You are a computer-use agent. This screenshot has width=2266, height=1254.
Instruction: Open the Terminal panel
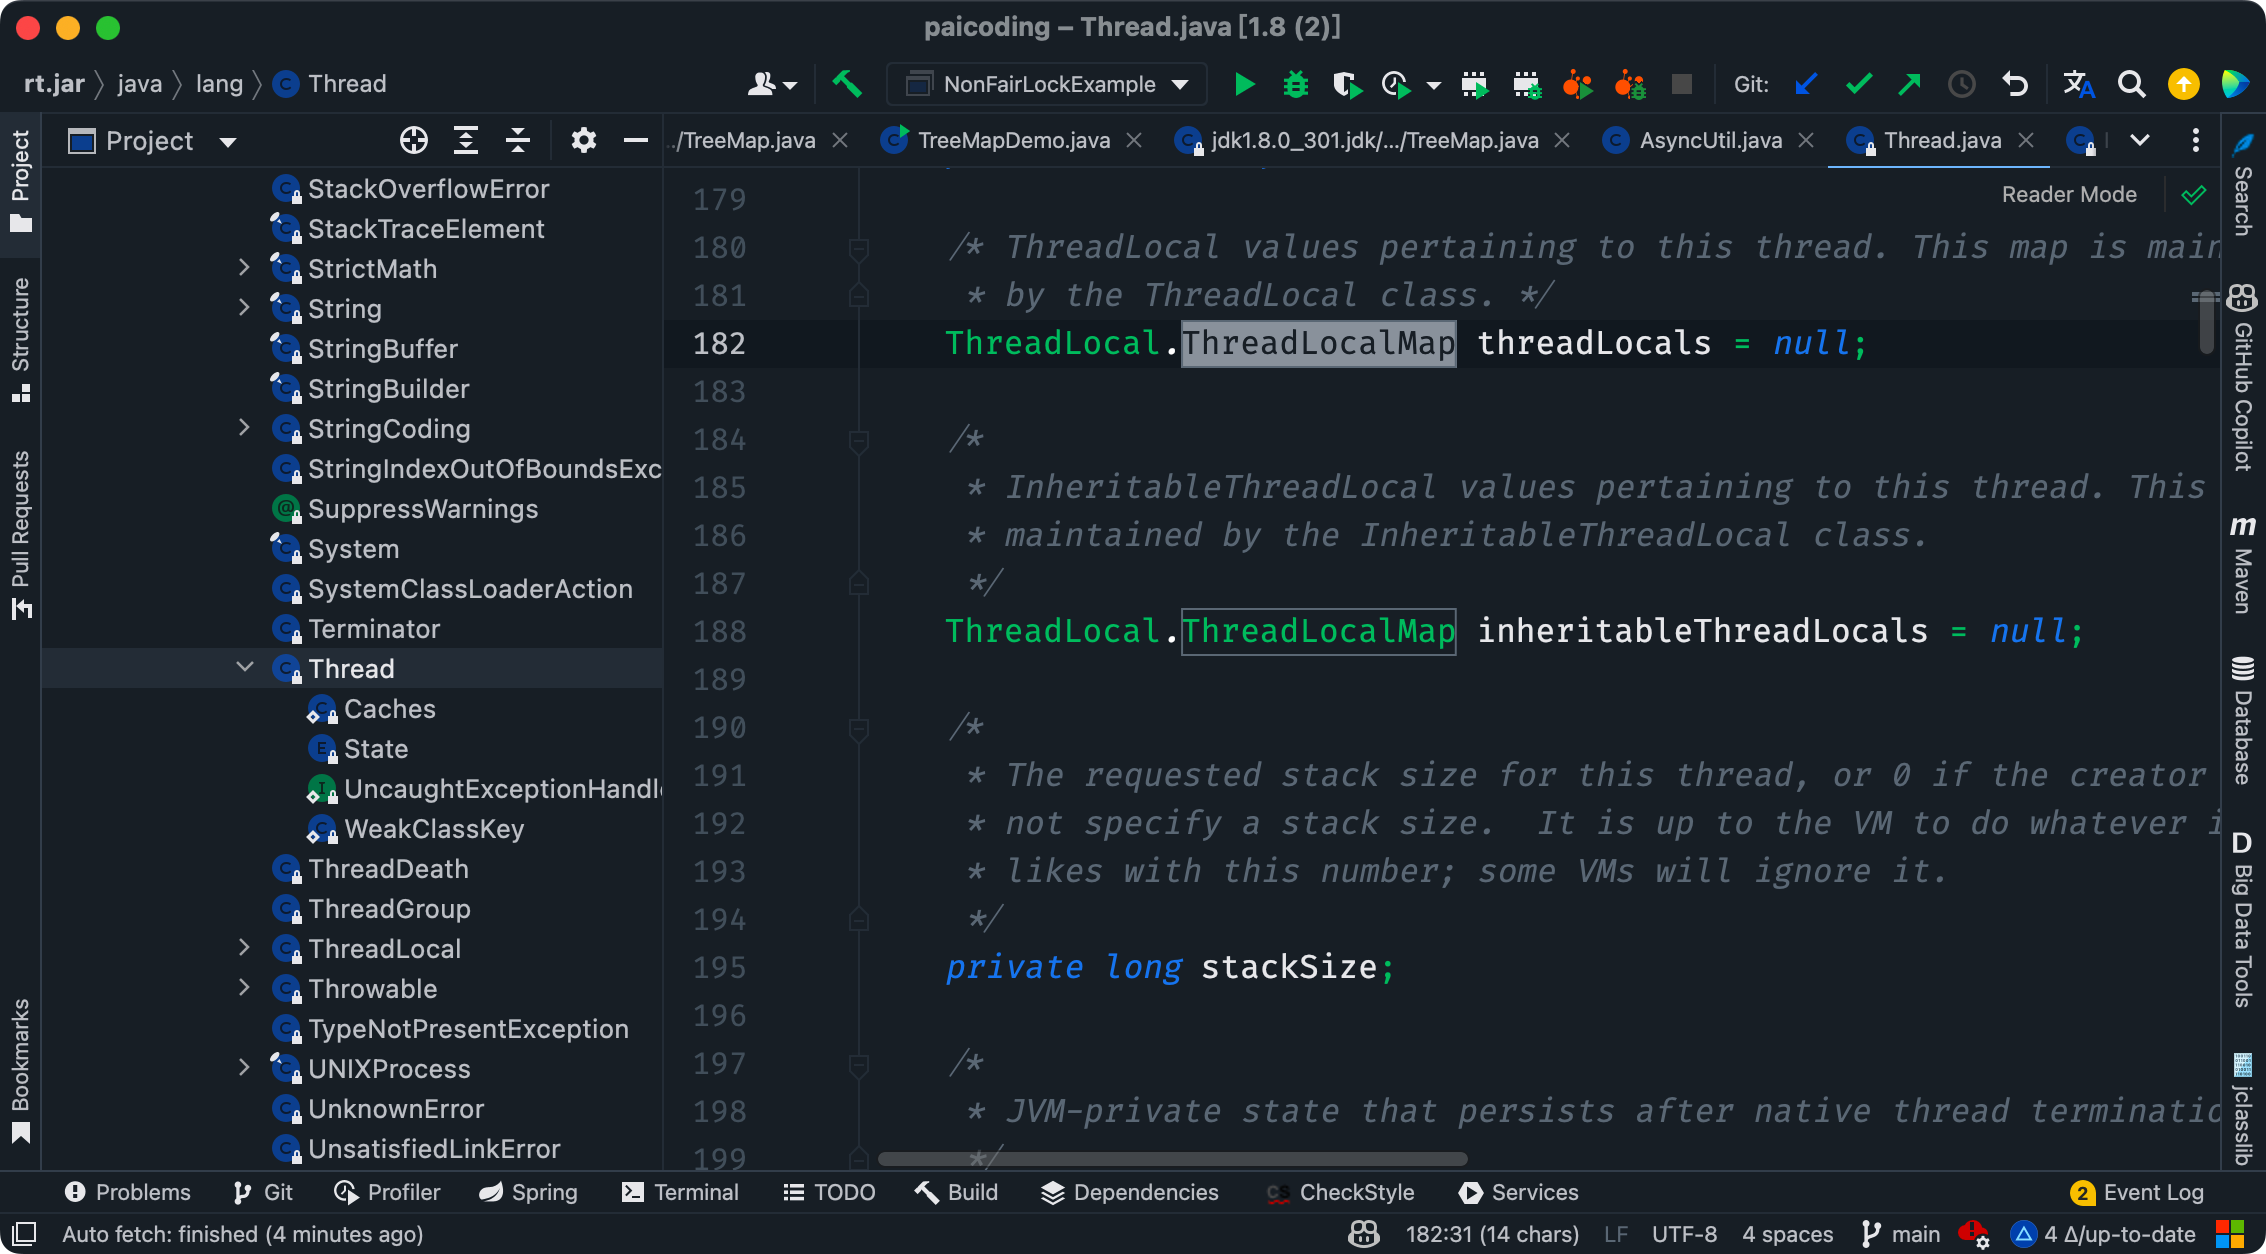(x=680, y=1191)
